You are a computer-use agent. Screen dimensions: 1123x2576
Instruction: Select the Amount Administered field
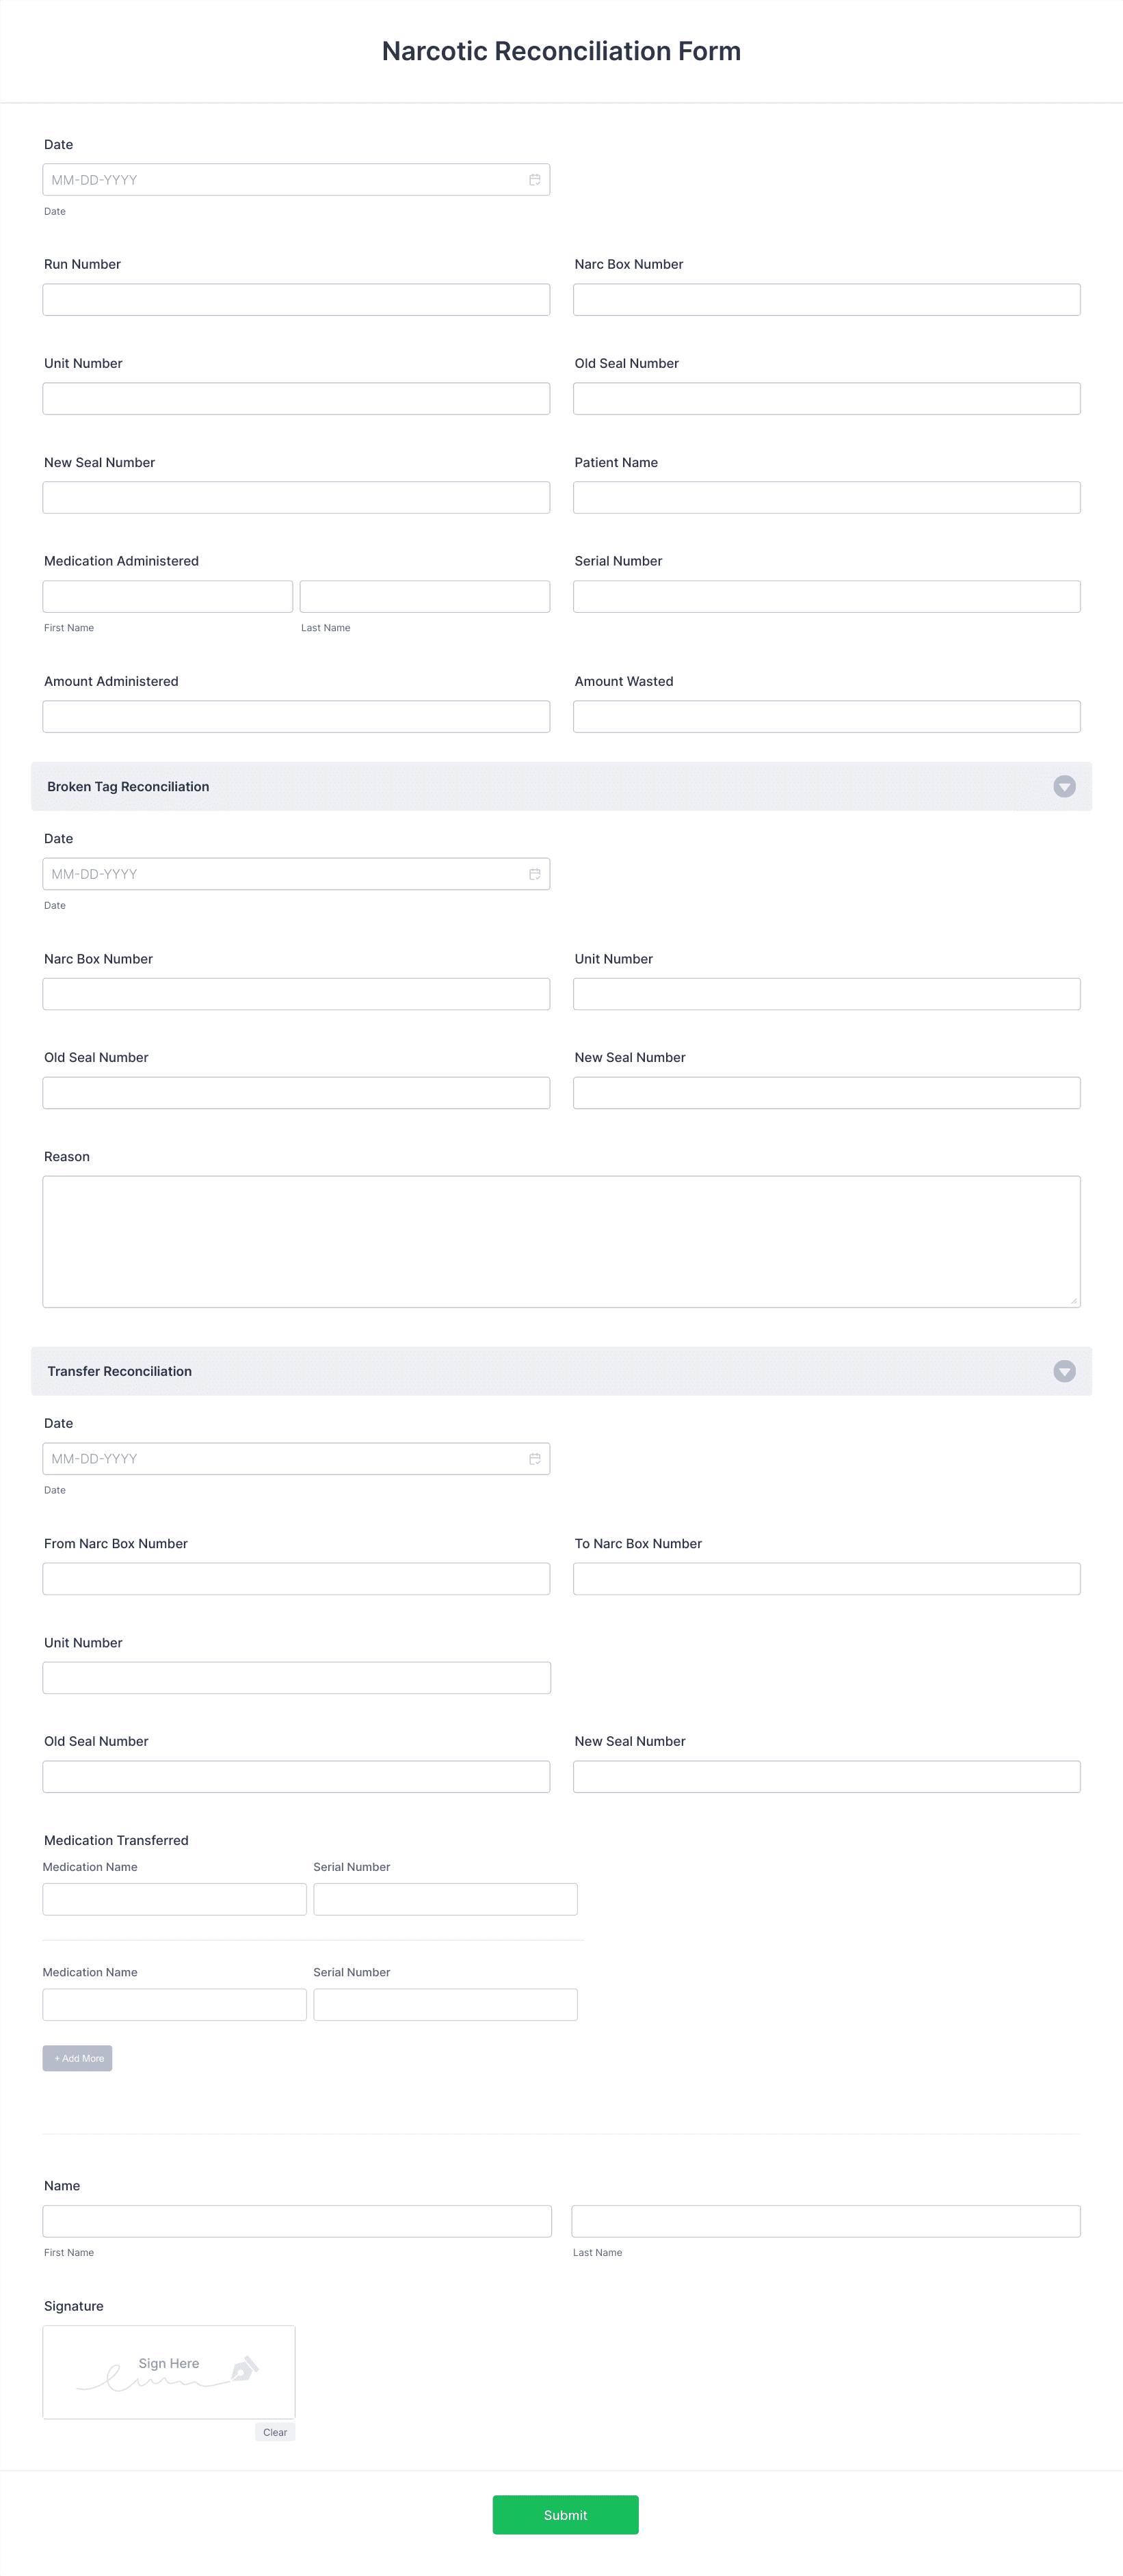(x=296, y=717)
